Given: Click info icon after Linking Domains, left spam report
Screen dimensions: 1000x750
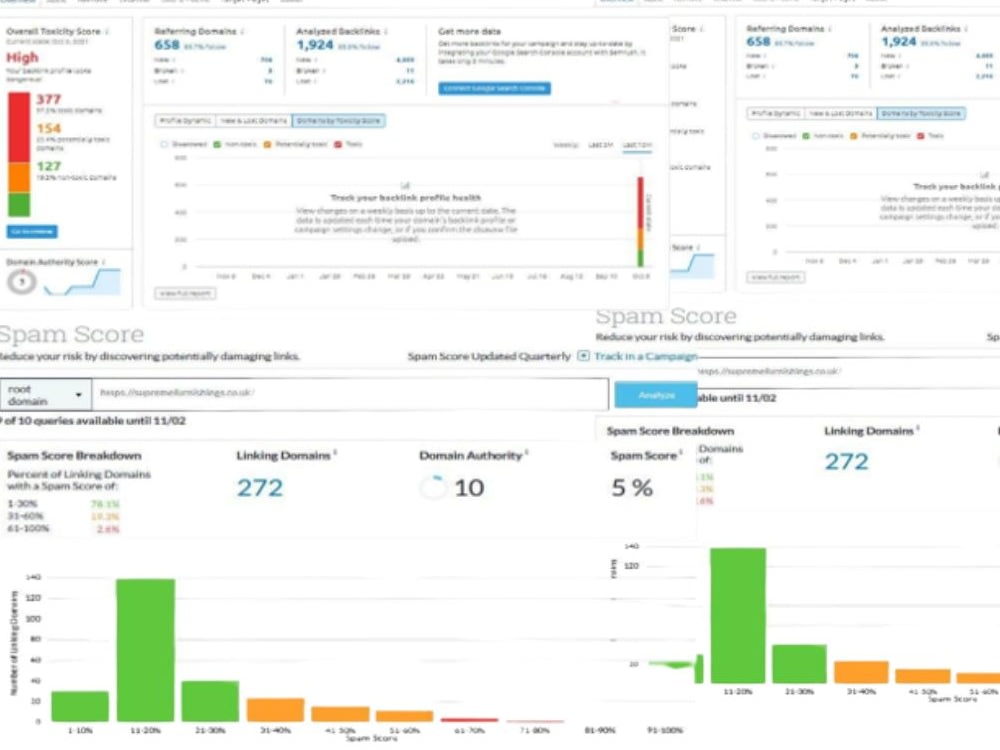Looking at the screenshot, I should coord(335,453).
